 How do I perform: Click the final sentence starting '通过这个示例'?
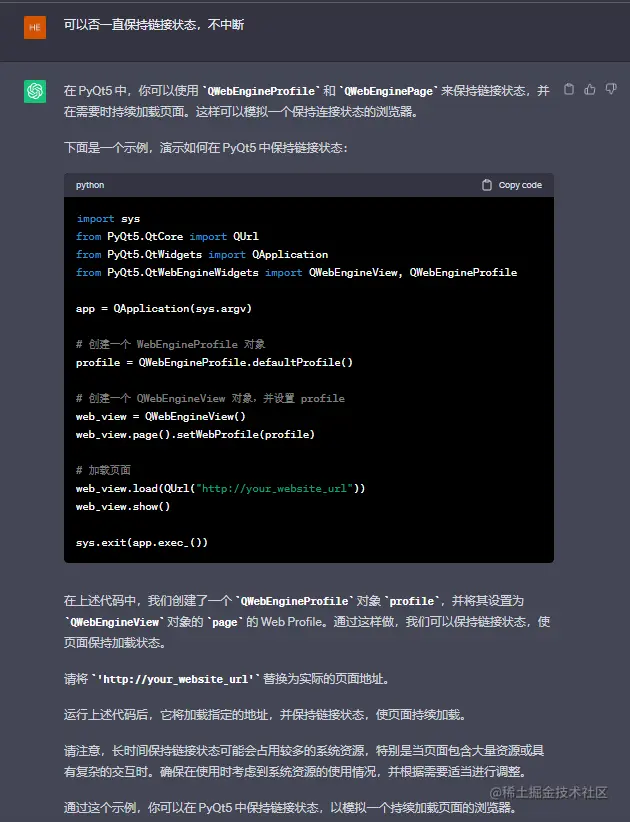pyautogui.click(x=290, y=808)
